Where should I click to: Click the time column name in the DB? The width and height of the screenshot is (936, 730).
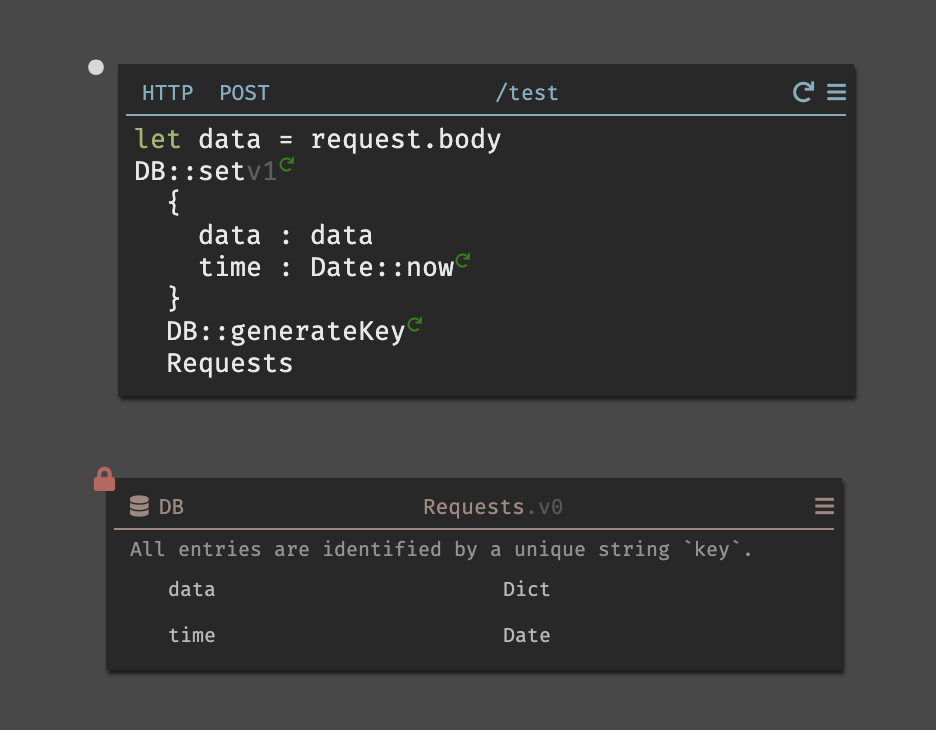click(x=191, y=635)
